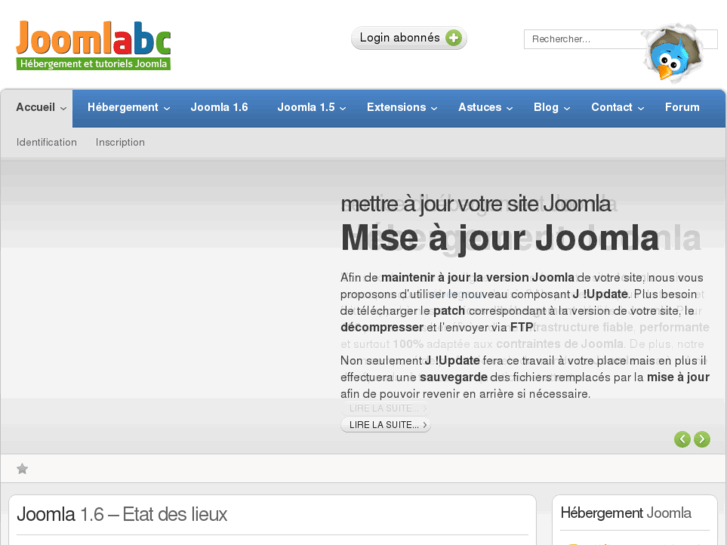
Task: Click the grey star icon
Action: pyautogui.click(x=22, y=469)
